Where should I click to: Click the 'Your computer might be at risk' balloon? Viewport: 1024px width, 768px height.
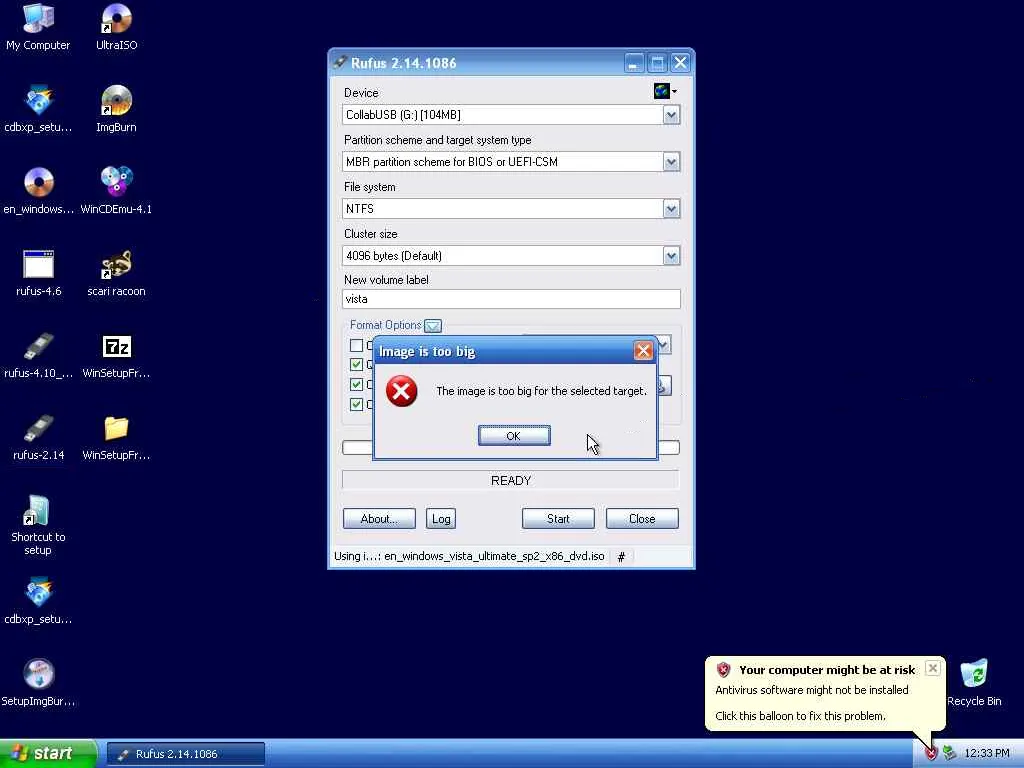point(825,693)
